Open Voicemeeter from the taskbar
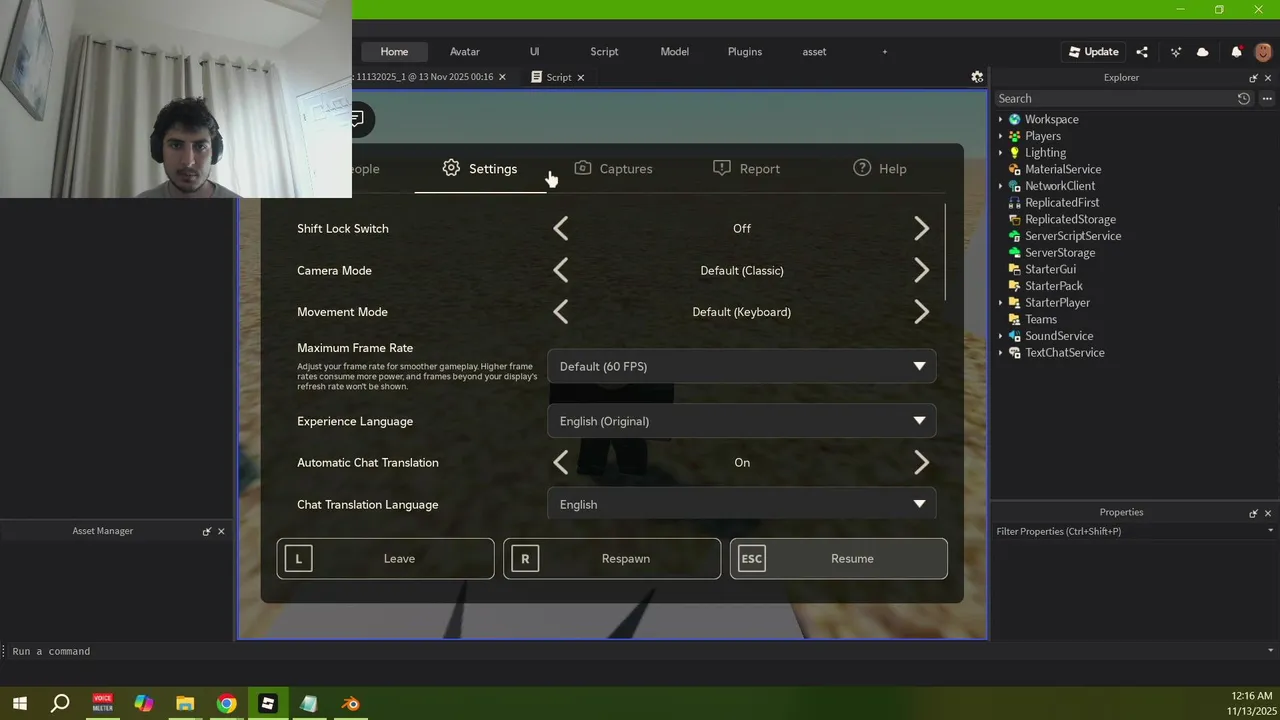 pyautogui.click(x=102, y=704)
